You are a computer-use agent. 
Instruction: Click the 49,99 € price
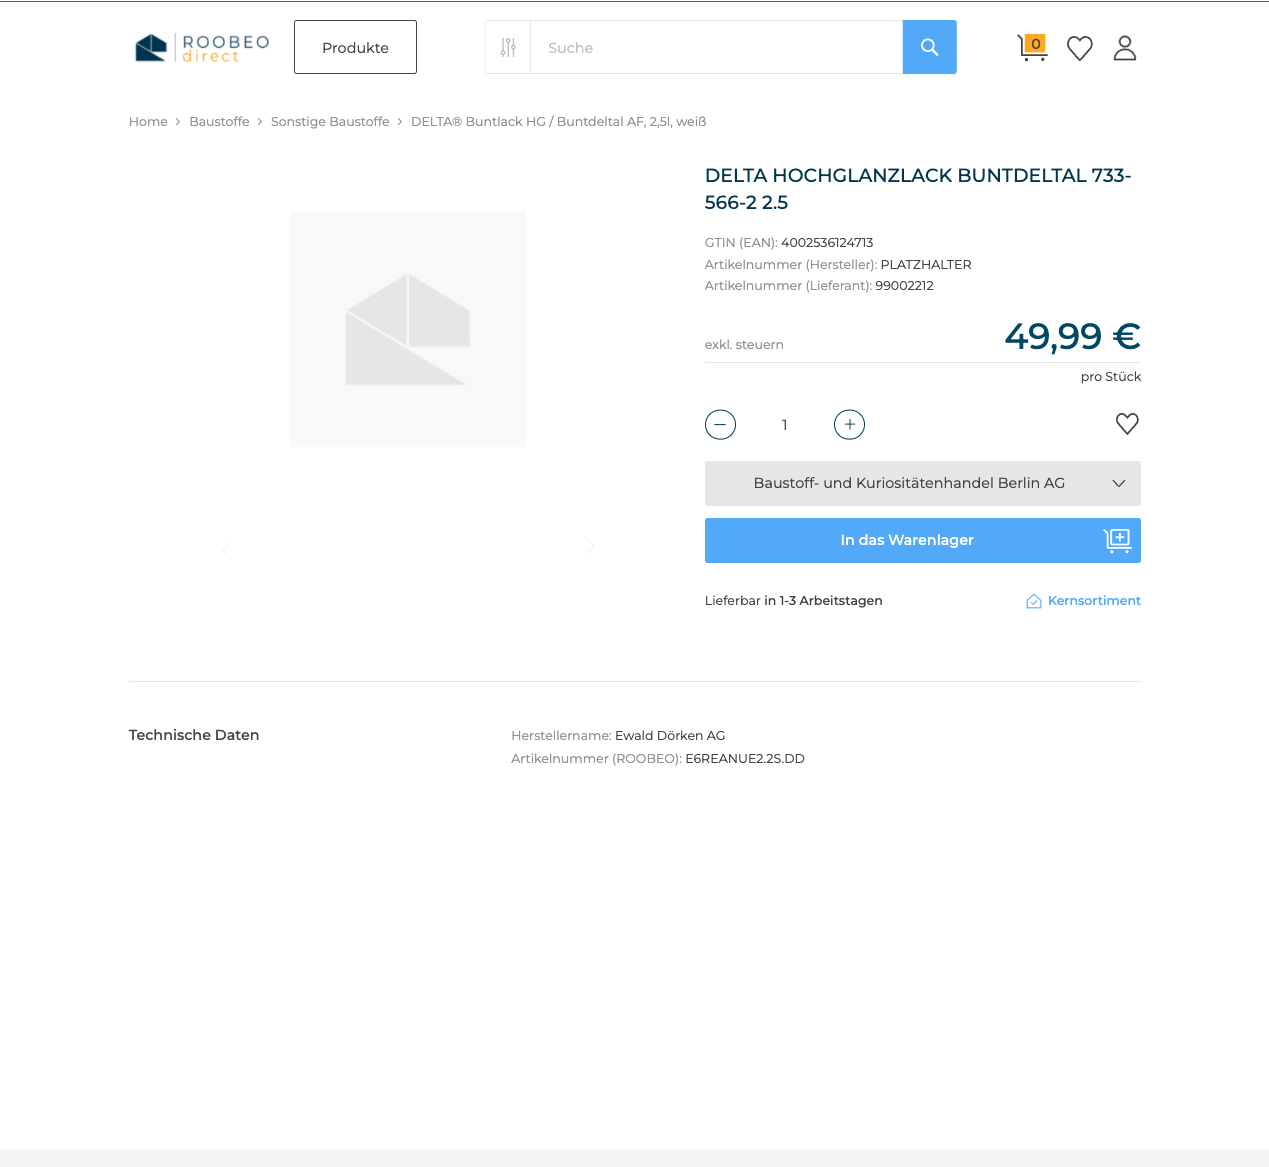coord(1072,336)
